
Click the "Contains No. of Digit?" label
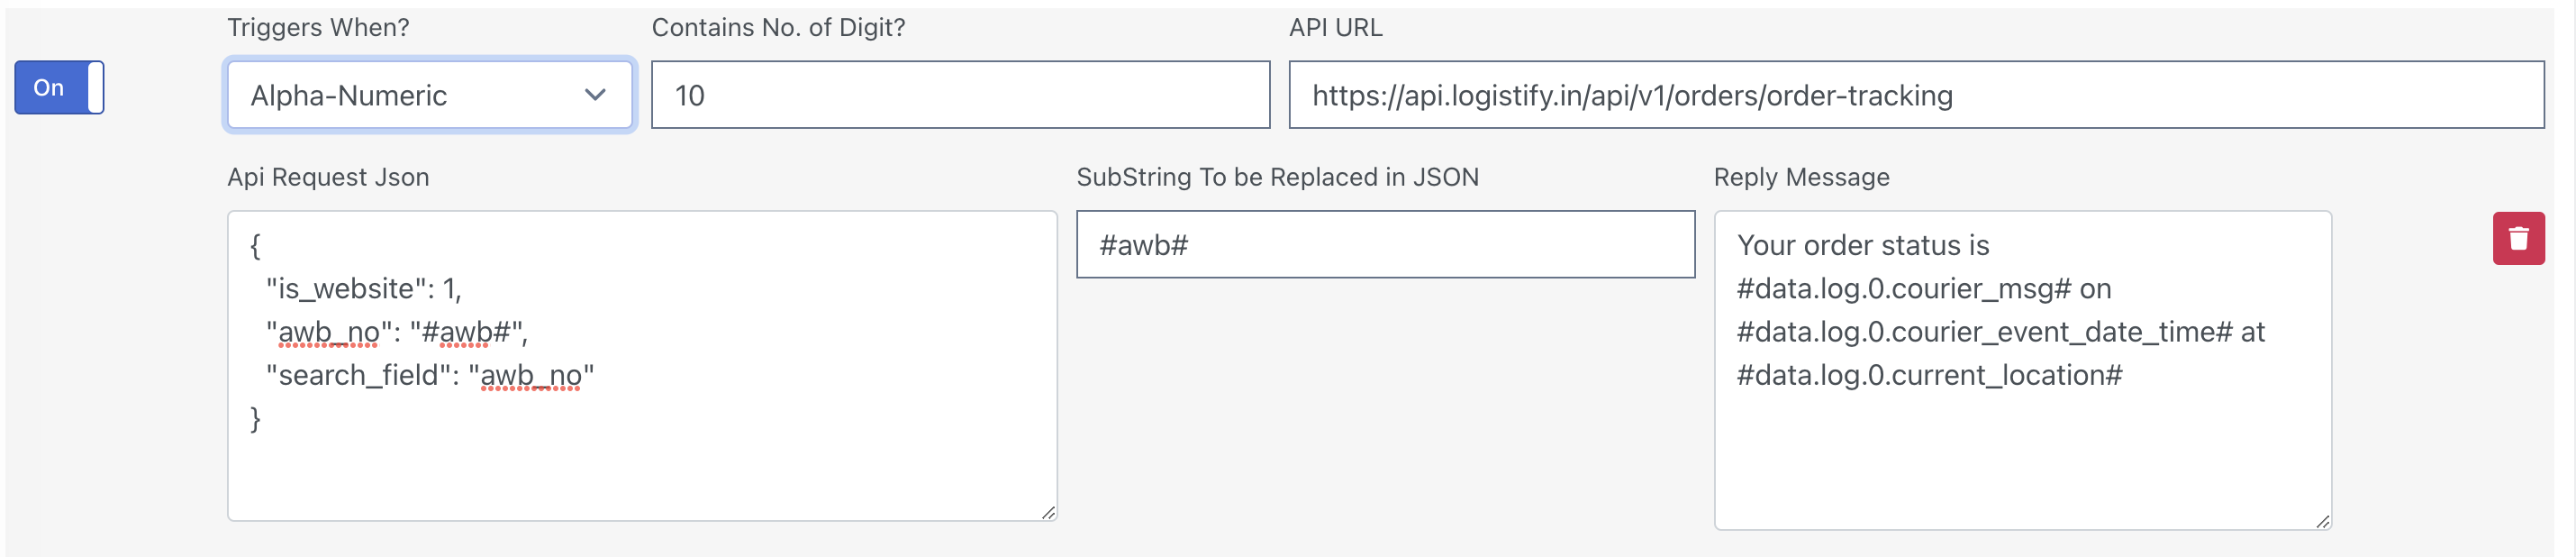tap(778, 27)
